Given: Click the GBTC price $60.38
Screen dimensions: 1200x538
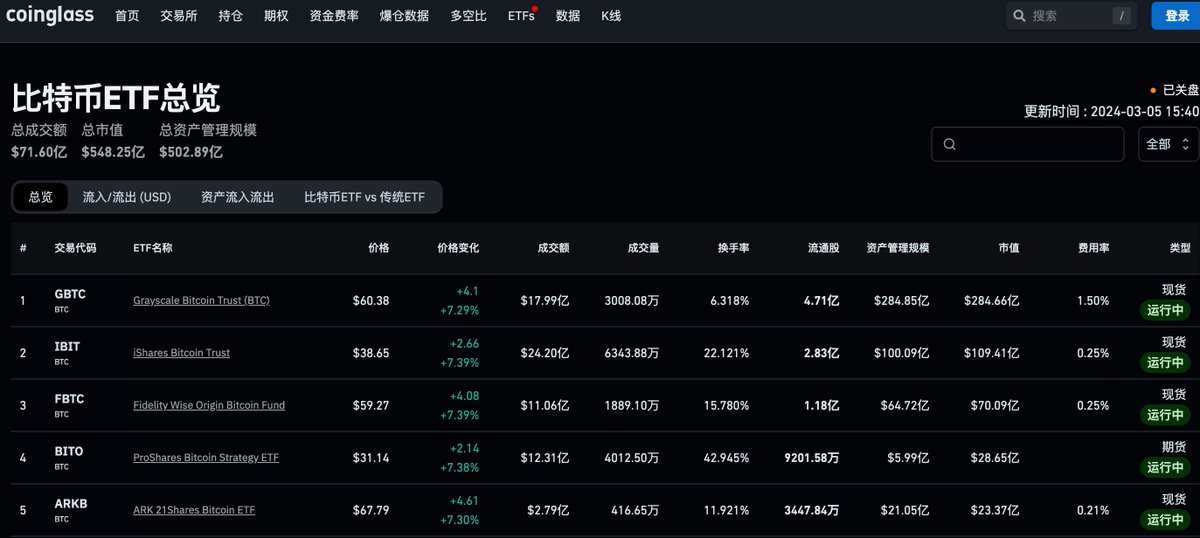Looking at the screenshot, I should click(x=371, y=300).
